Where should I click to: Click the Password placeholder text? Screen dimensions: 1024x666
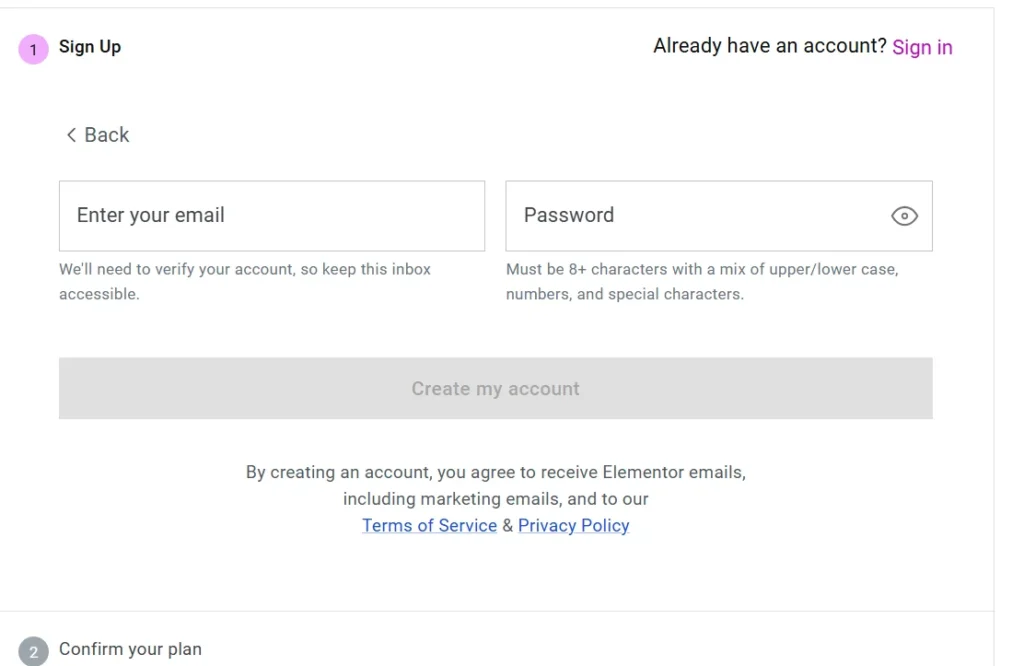[x=569, y=215]
